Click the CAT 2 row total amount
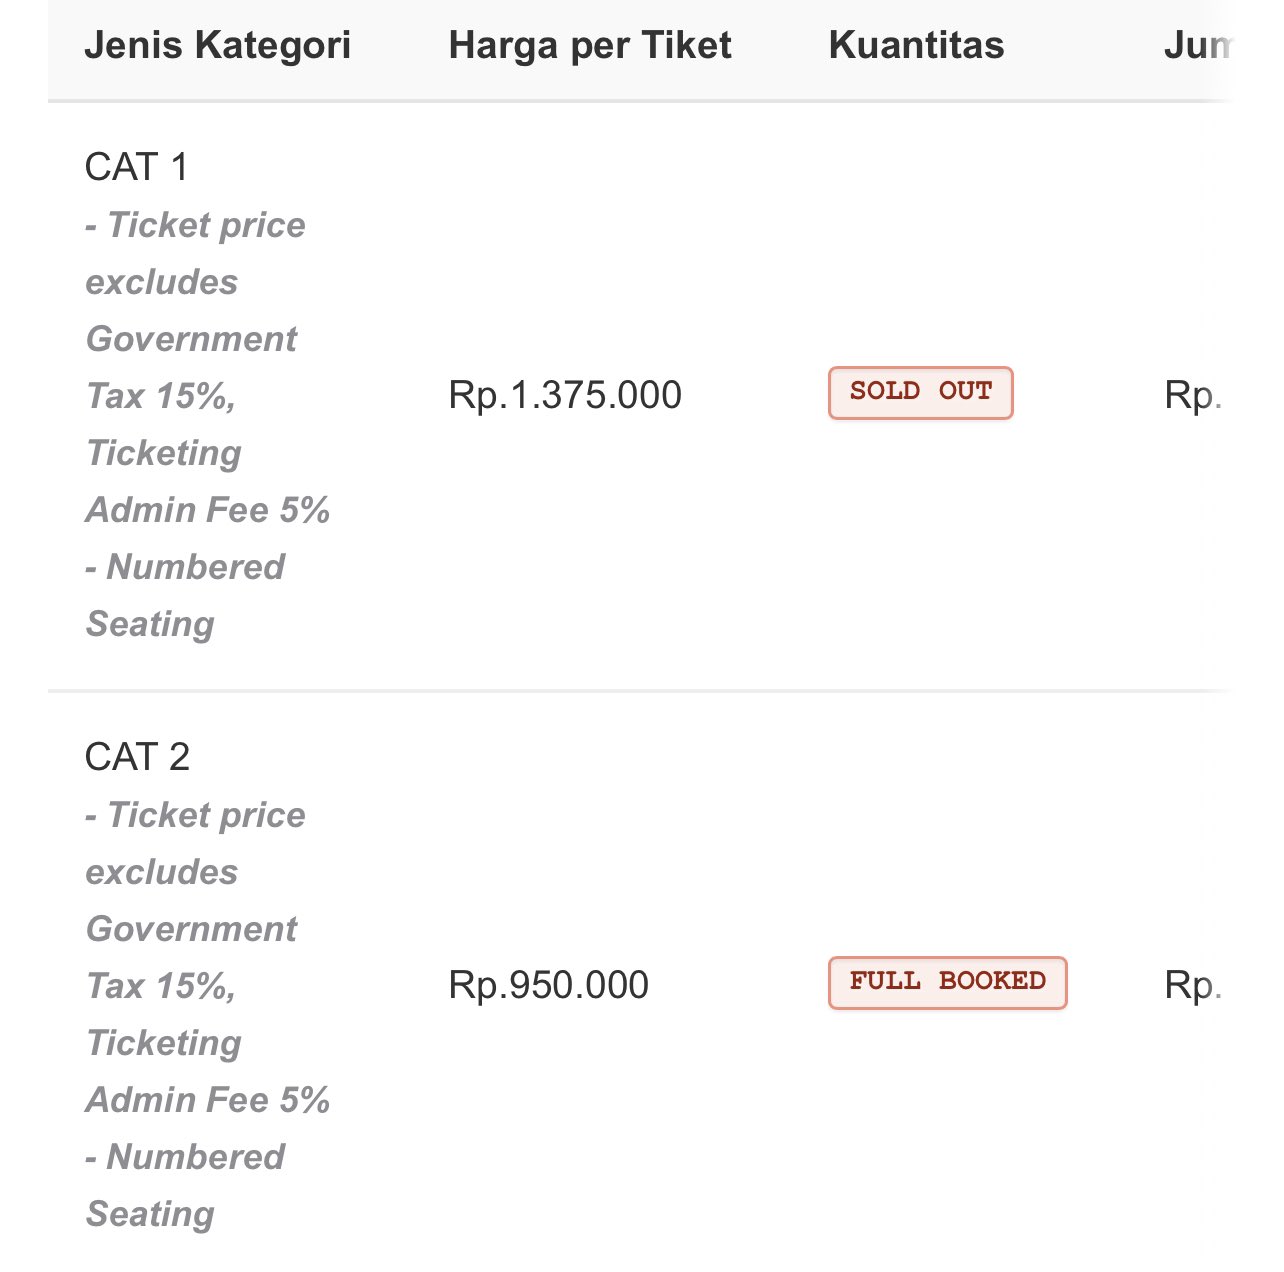Screen dimensions: 1284x1272 click(1194, 986)
